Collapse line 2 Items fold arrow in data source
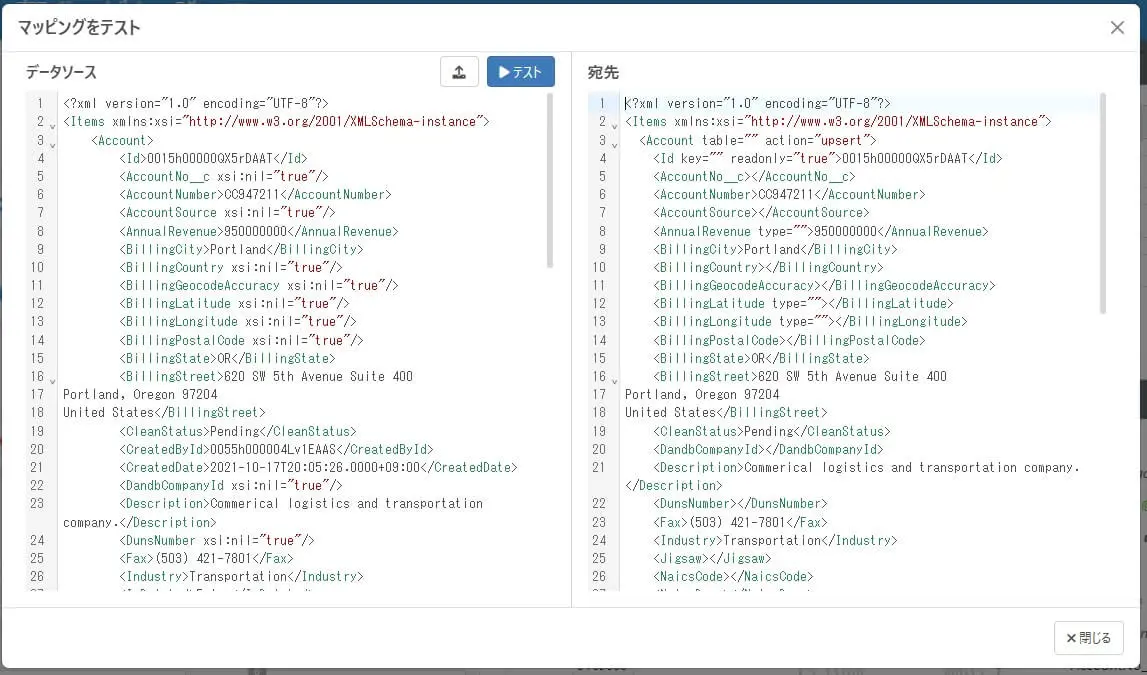Image resolution: width=1147 pixels, height=675 pixels. point(52,126)
